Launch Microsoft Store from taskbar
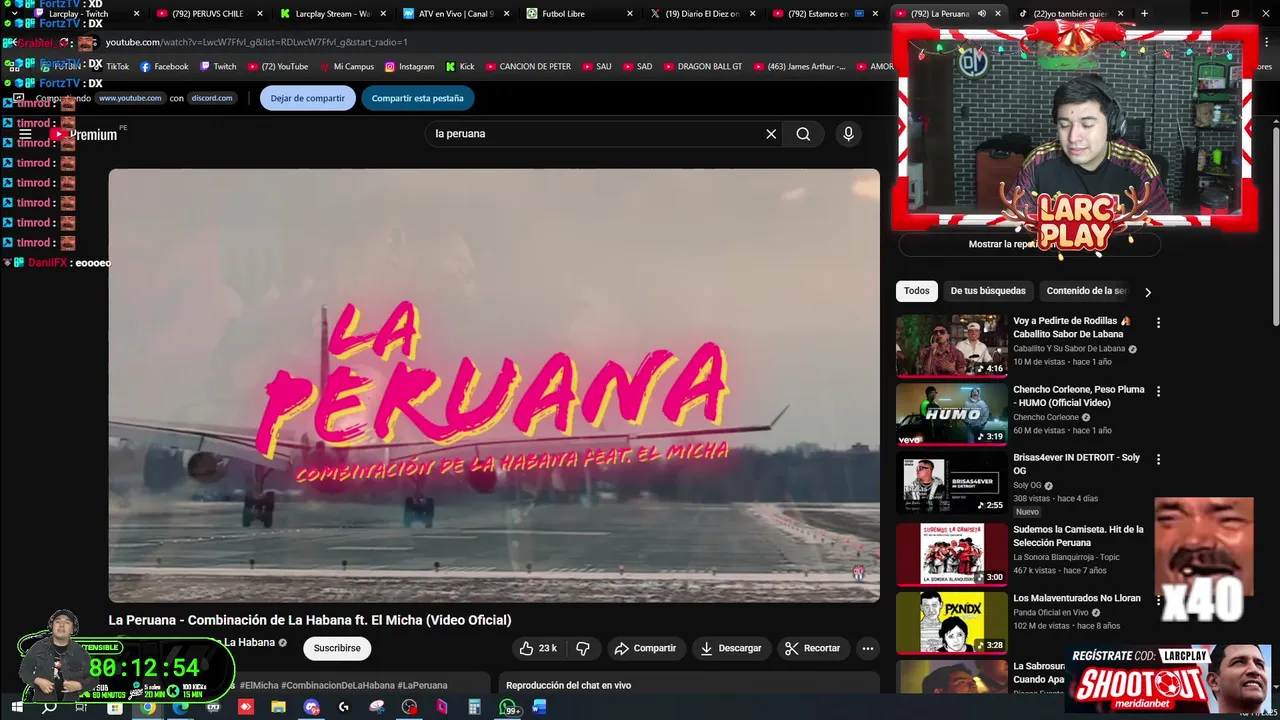Screen dimensions: 1280x720 [115, 708]
